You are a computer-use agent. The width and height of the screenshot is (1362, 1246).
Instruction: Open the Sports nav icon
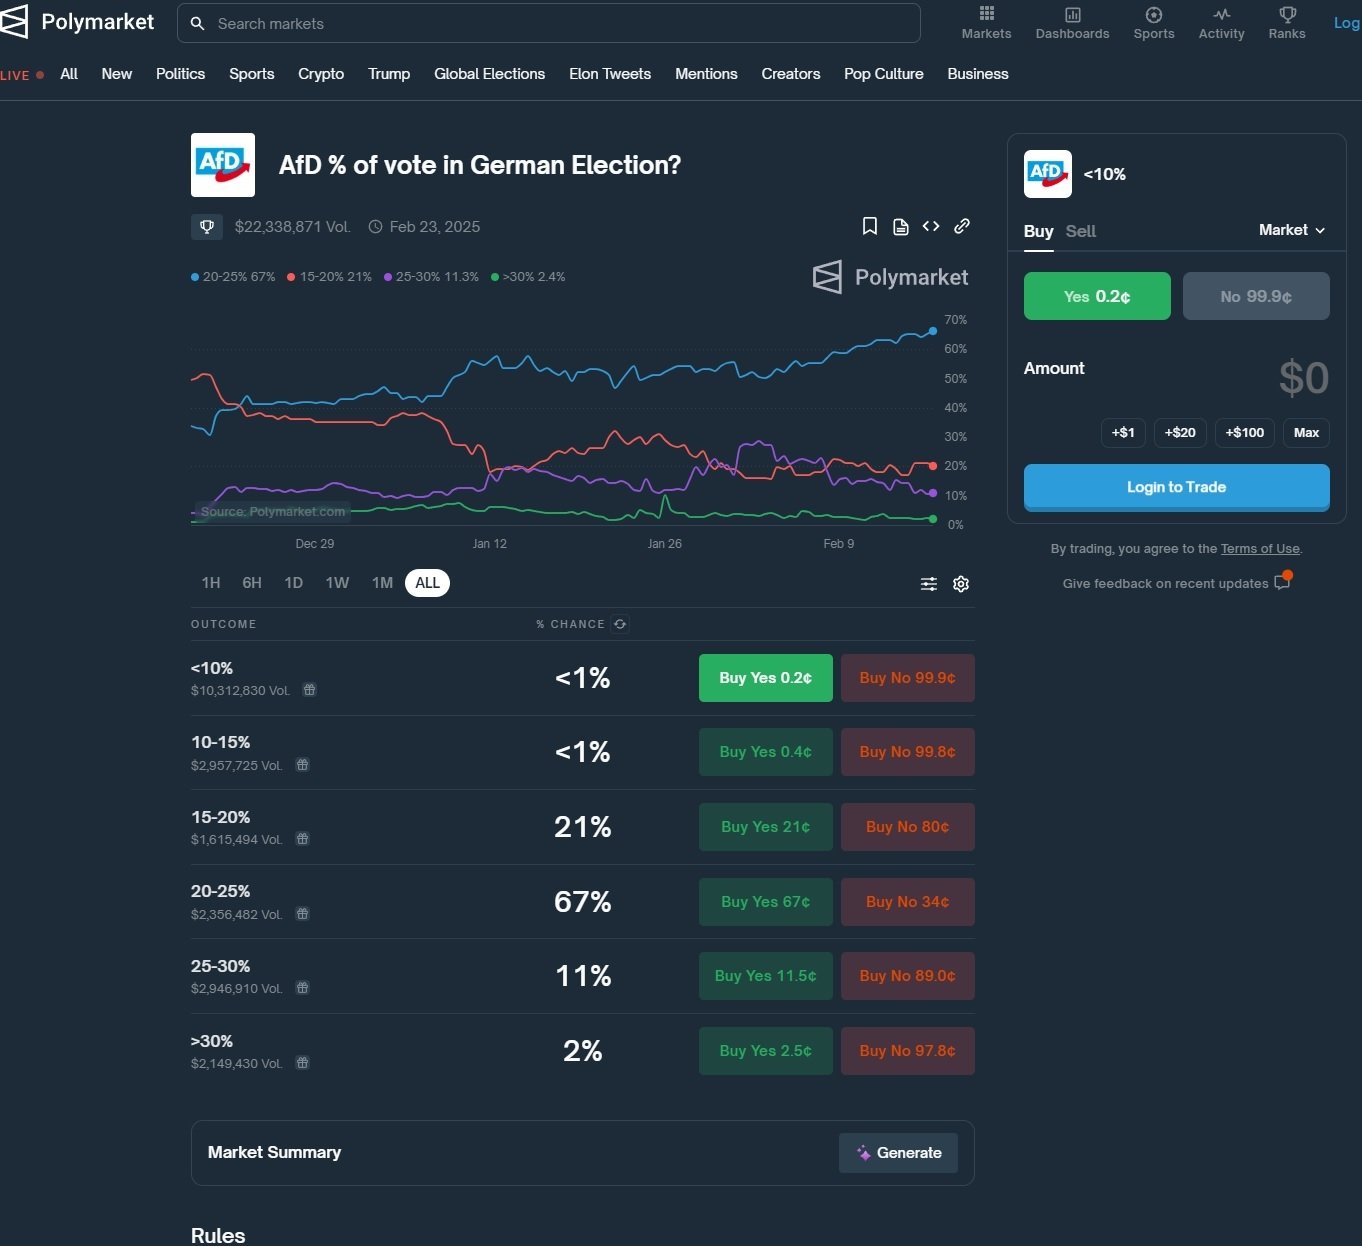pyautogui.click(x=1154, y=14)
